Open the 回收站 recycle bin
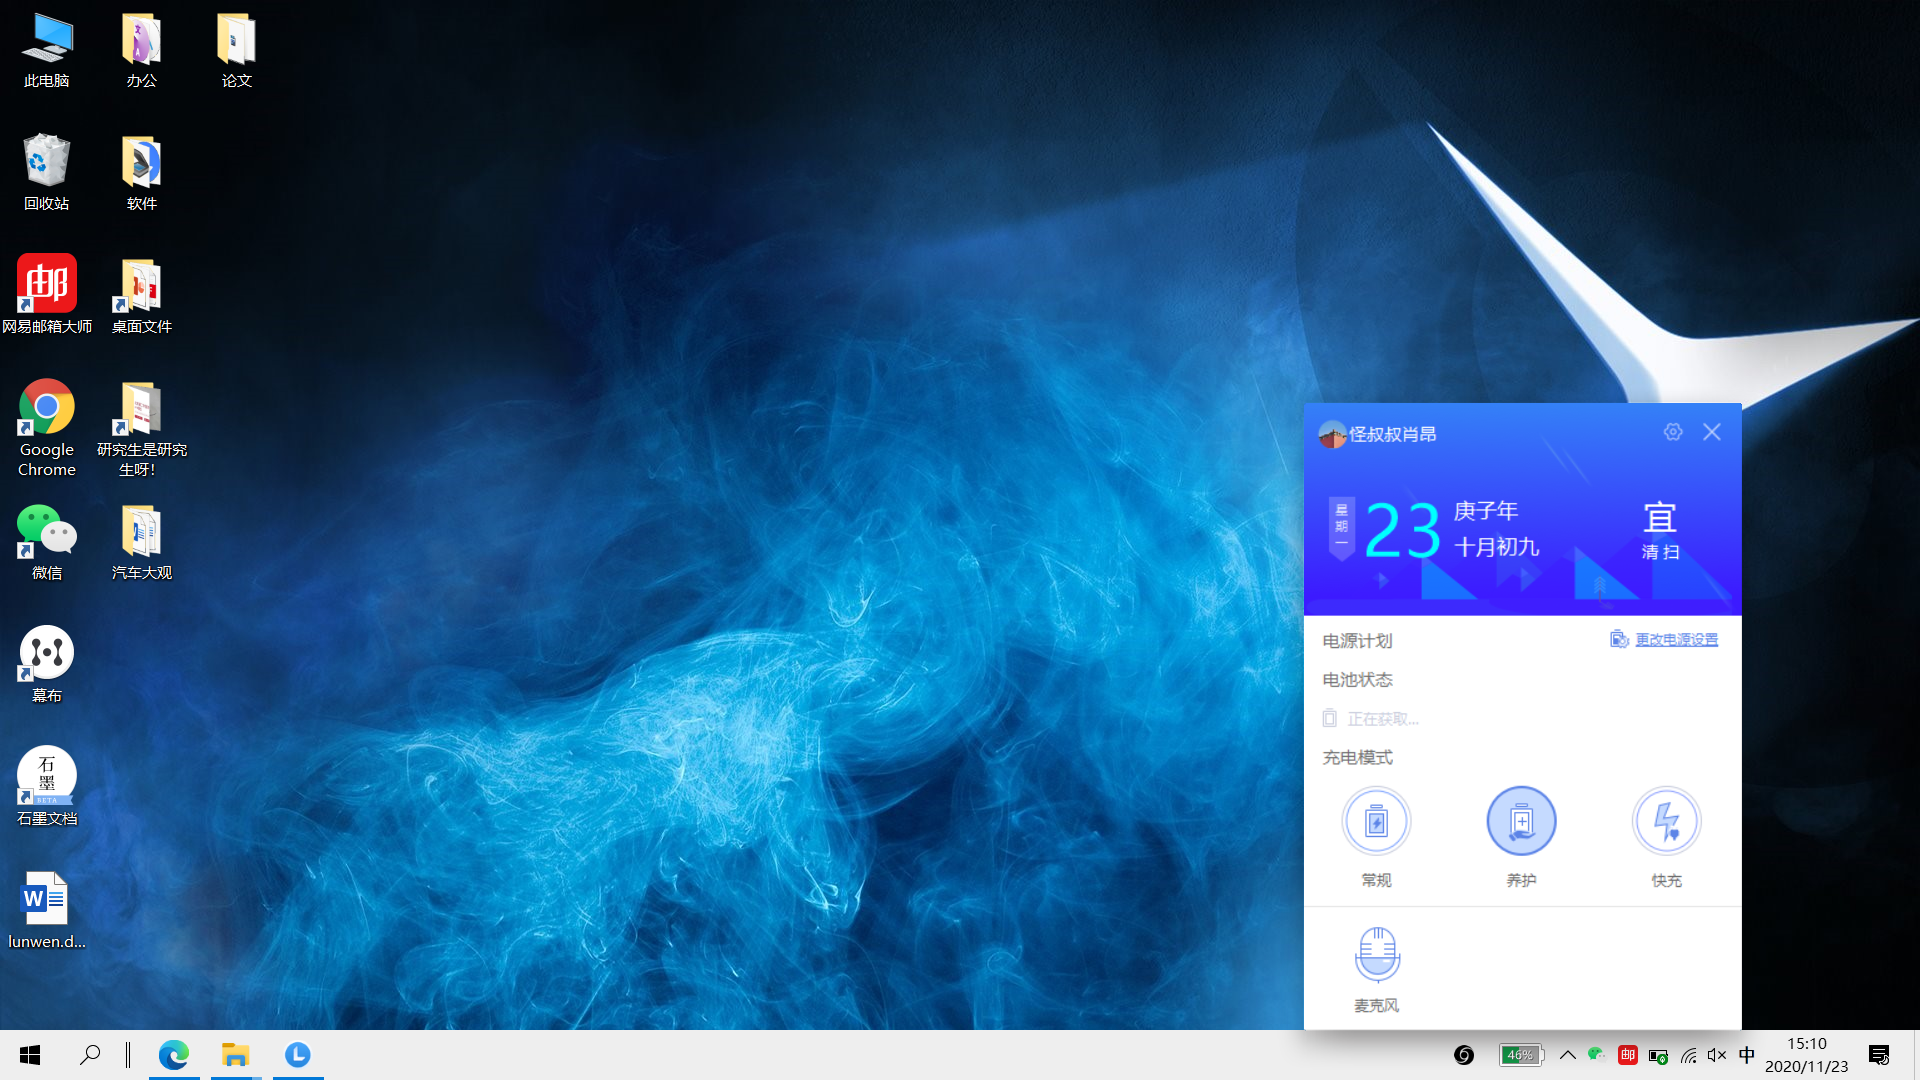1920x1080 pixels. (x=47, y=173)
